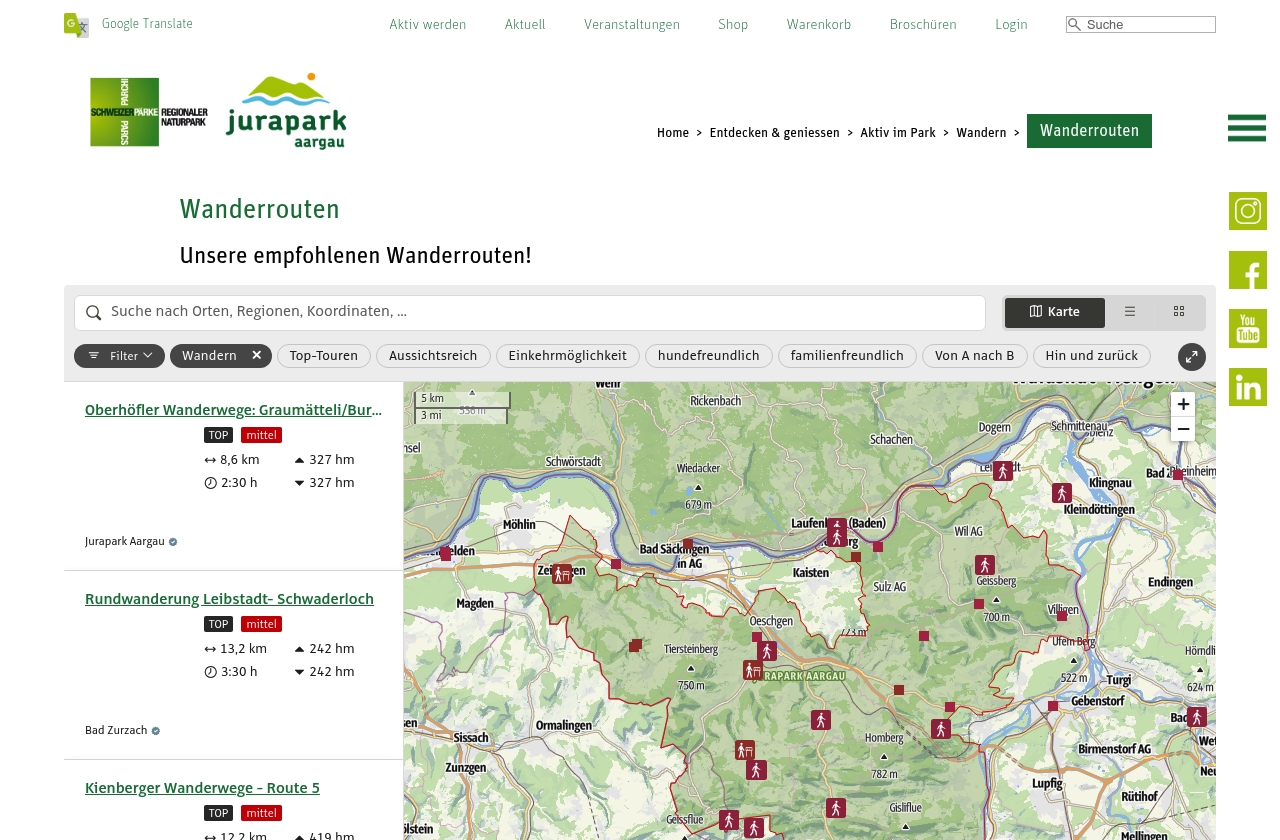Expand the Filter dropdown
The height and width of the screenshot is (840, 1280).
pos(119,356)
